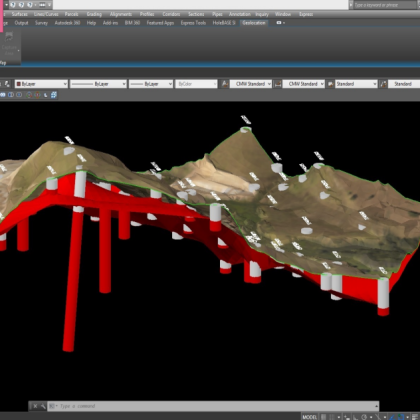Open the Profiles menu
The width and height of the screenshot is (420, 420).
point(147,14)
